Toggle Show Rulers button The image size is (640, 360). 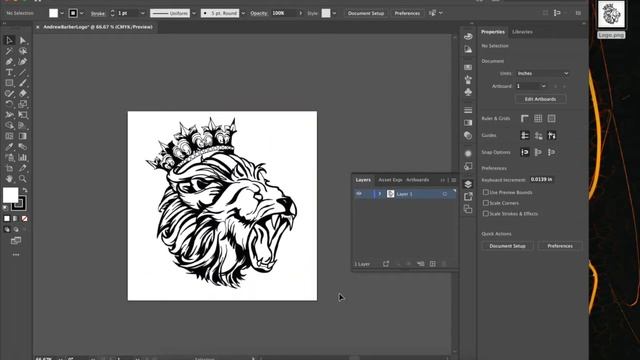524,118
